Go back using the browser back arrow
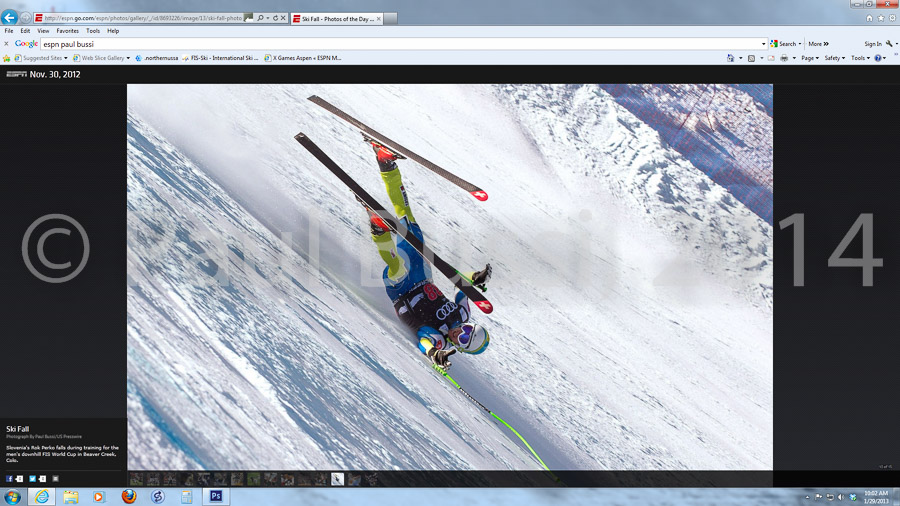Image resolution: width=900 pixels, height=506 pixels. click(9, 18)
